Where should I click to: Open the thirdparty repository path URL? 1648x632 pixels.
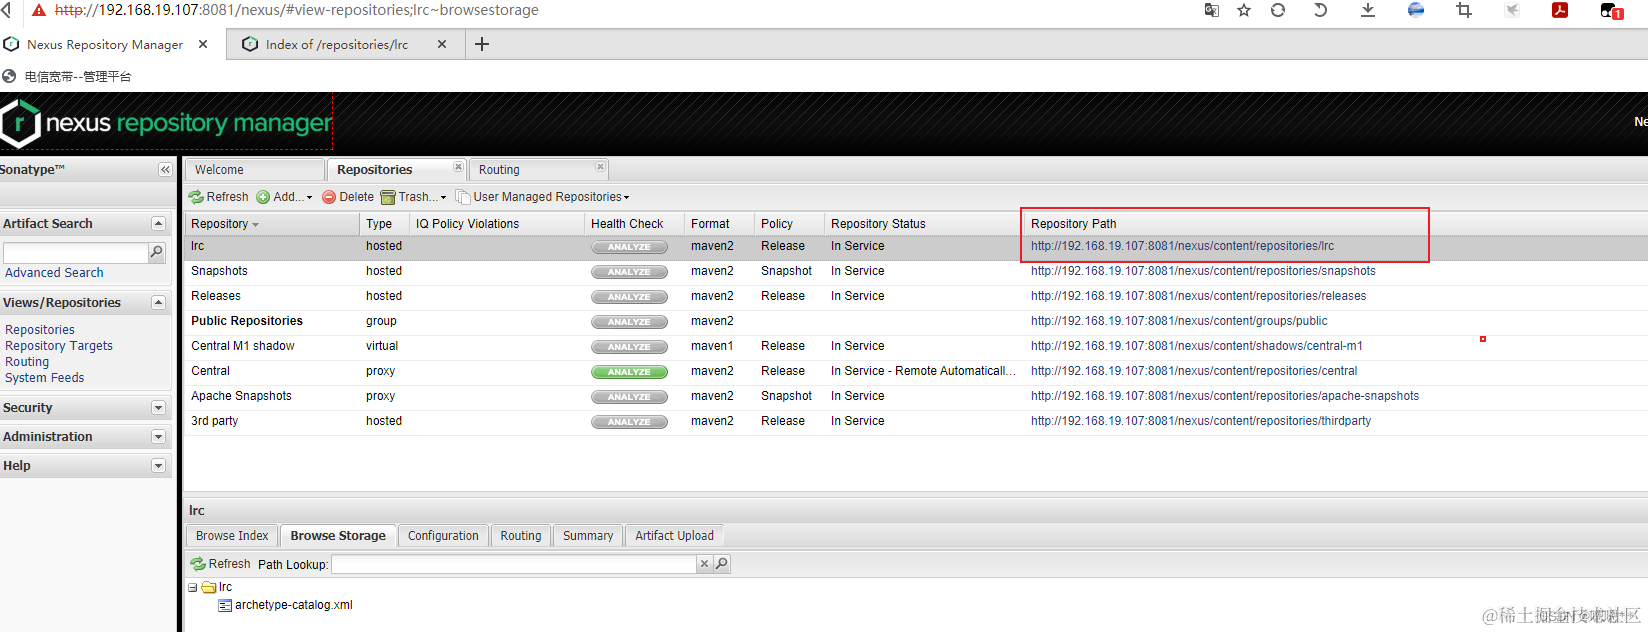(x=1201, y=421)
